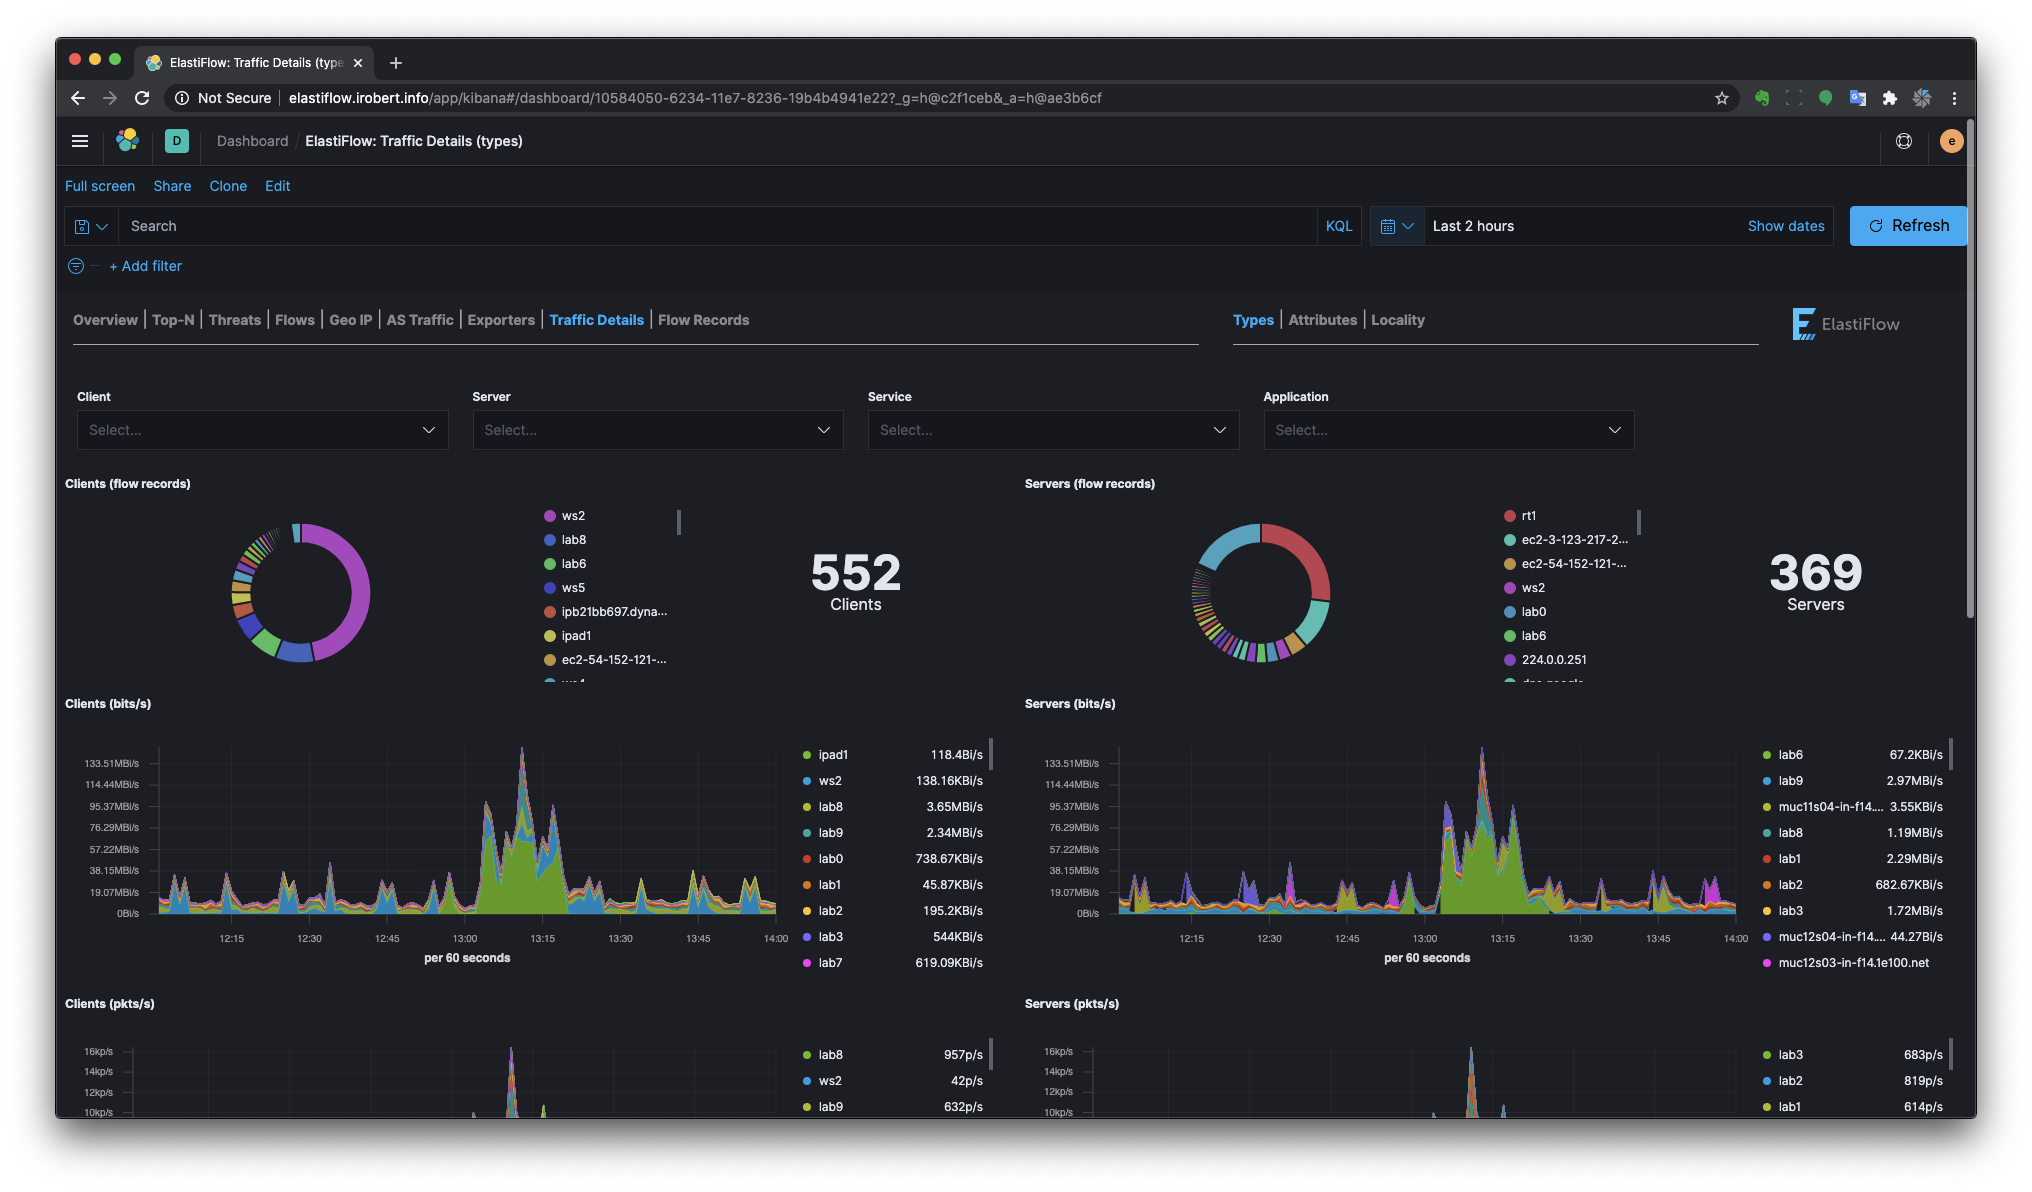Viewport: 2032px width, 1192px height.
Task: Open the Kibana hamburger navigation menu
Action: click(80, 141)
